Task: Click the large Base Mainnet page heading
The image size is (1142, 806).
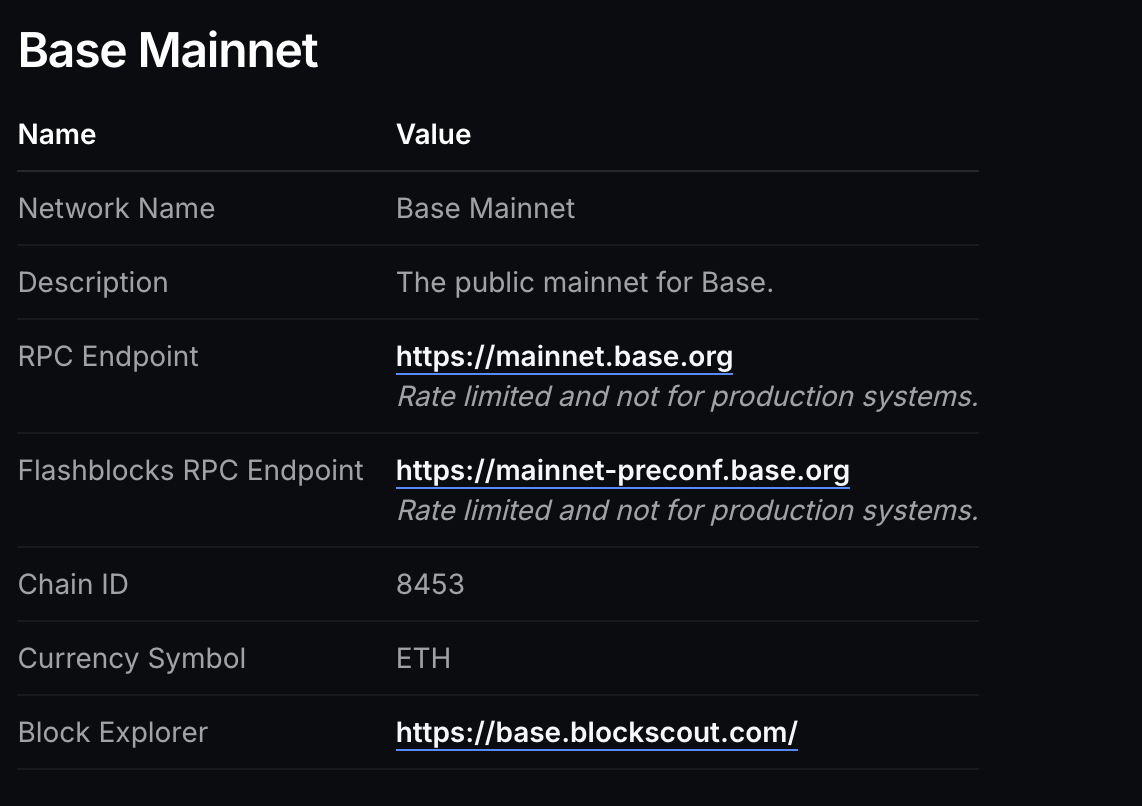Action: coord(168,50)
